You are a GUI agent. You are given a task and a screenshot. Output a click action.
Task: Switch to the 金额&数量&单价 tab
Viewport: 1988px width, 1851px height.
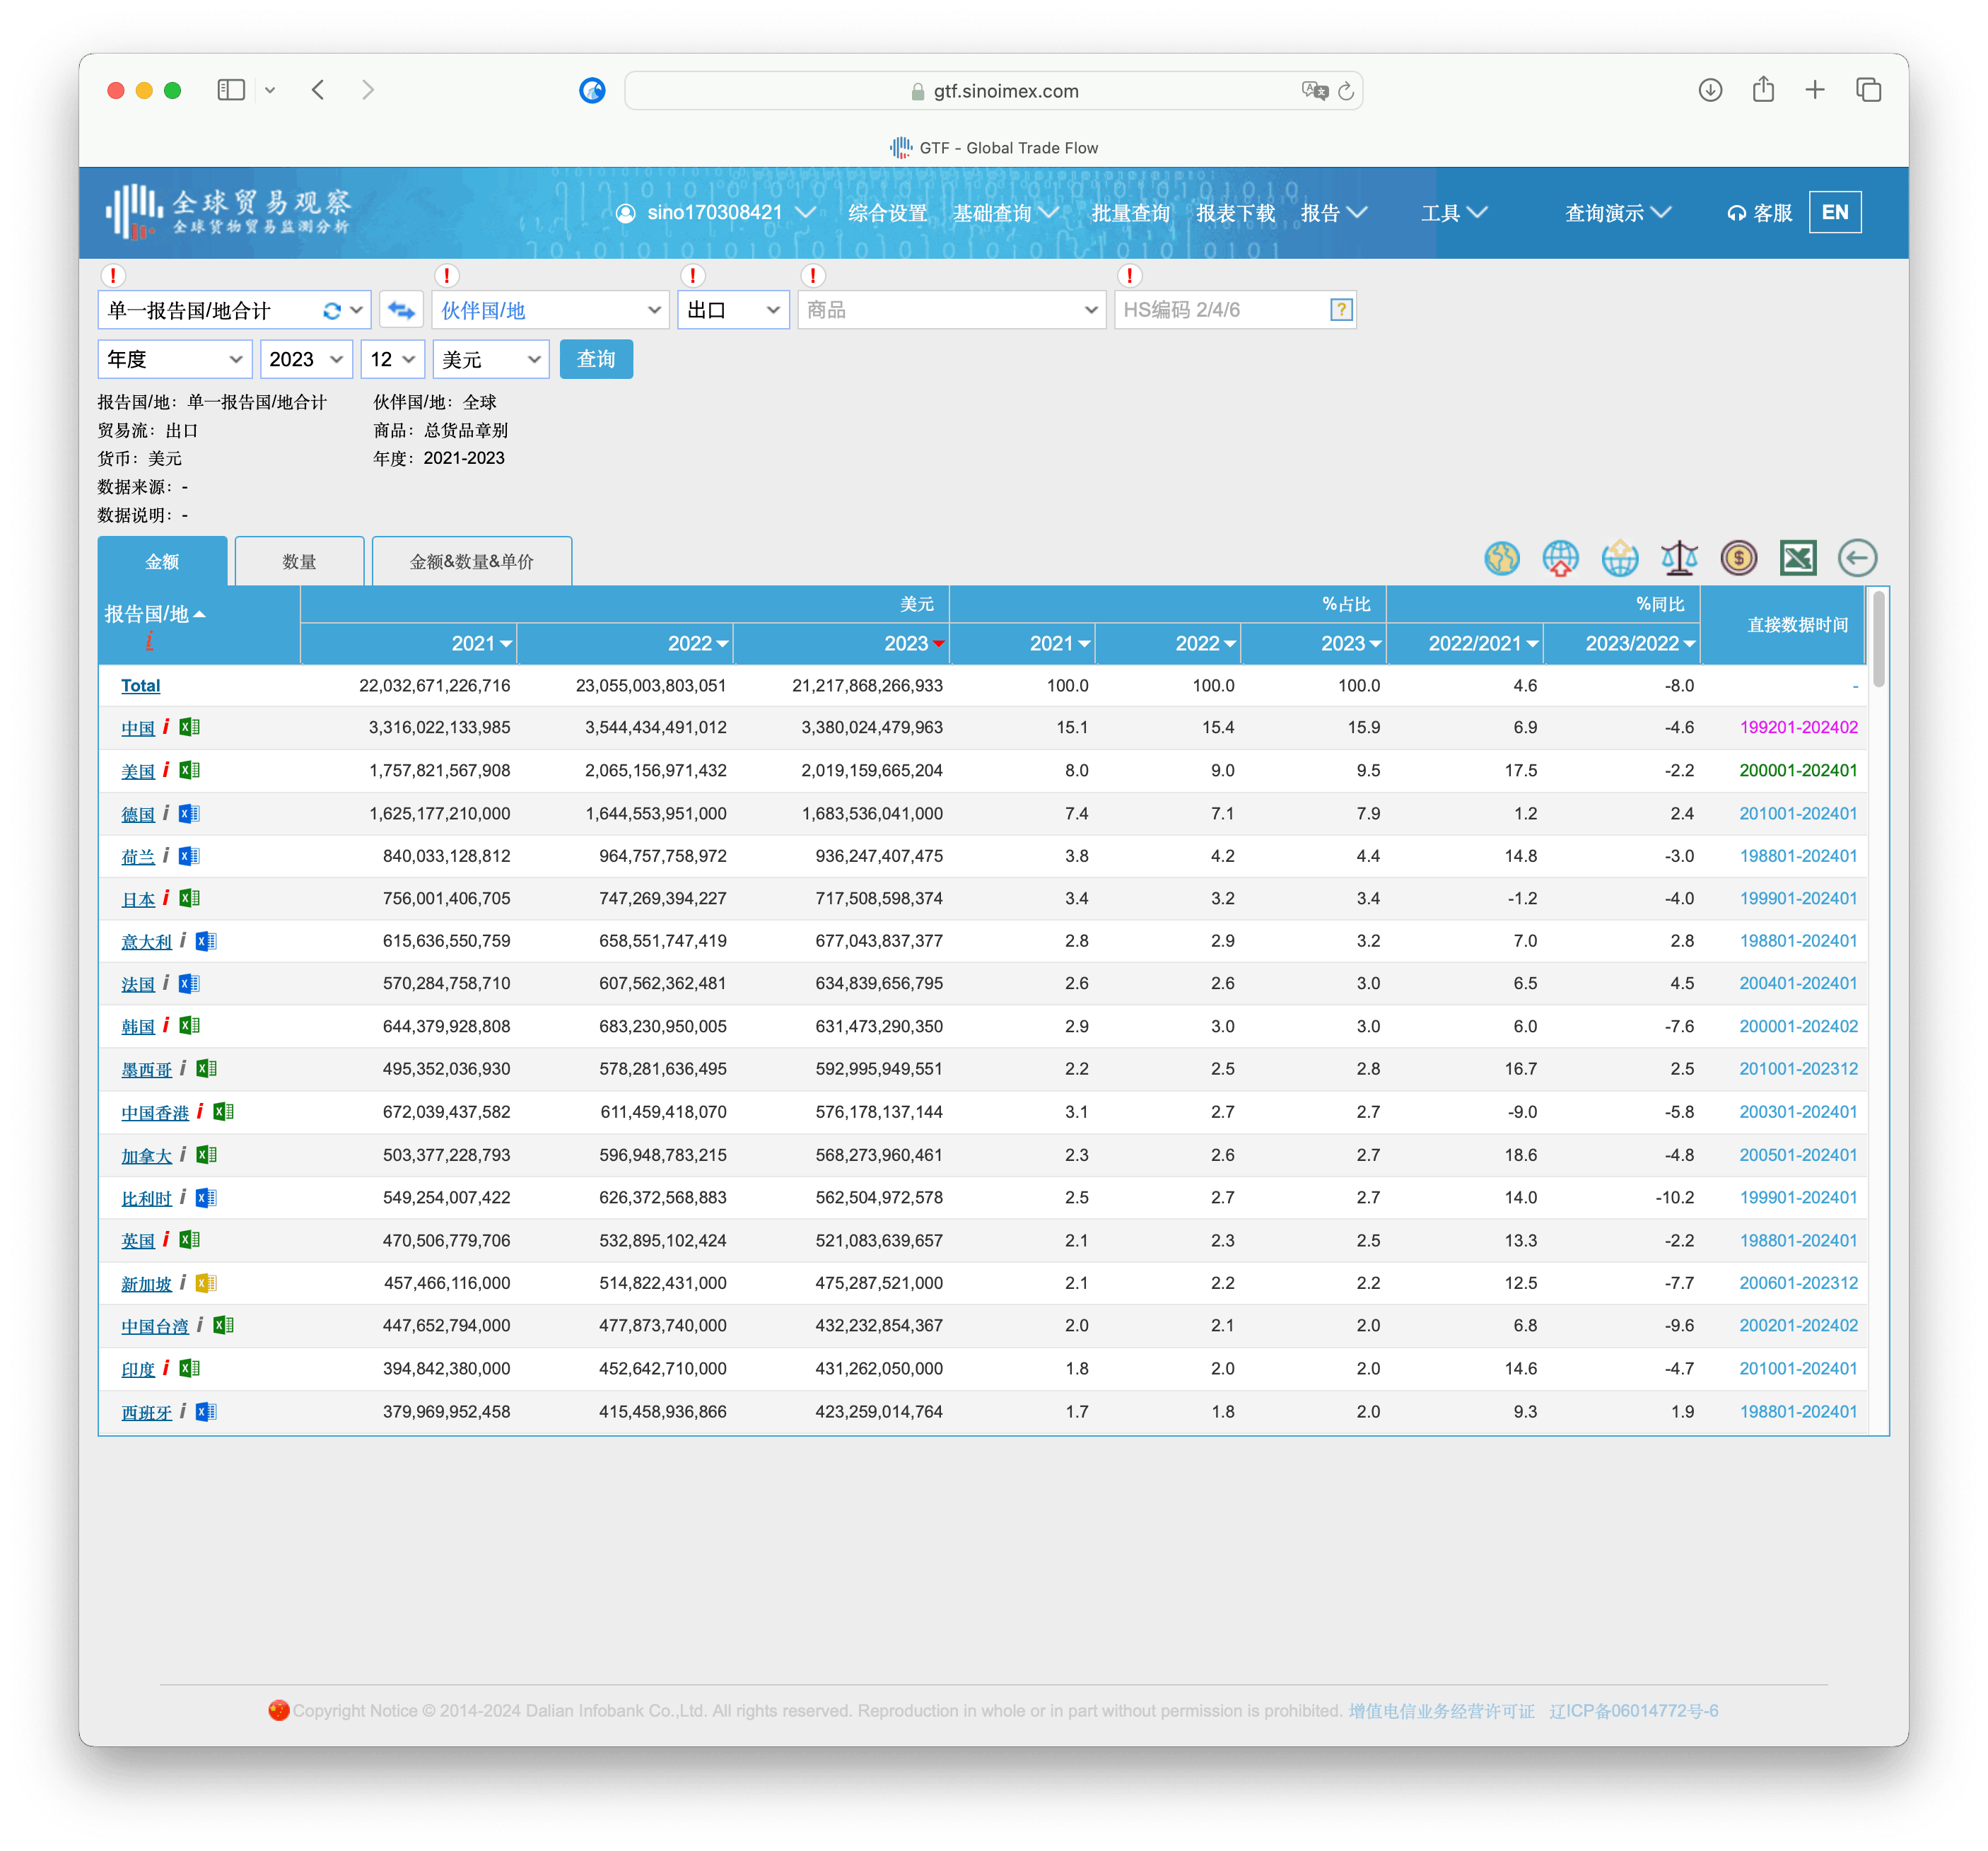[x=471, y=561]
